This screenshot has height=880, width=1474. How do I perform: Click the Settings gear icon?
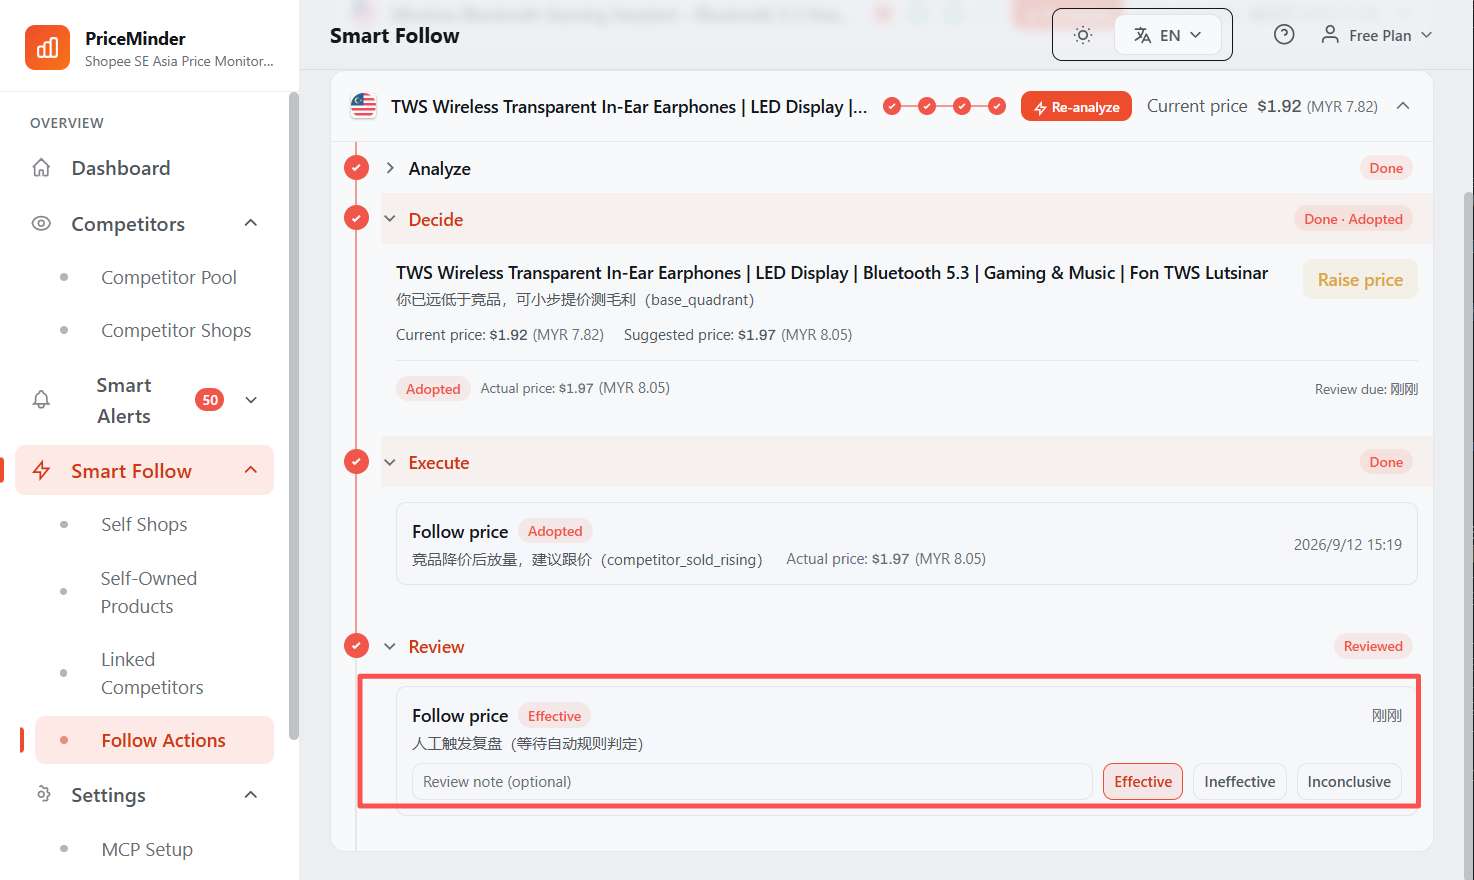(x=43, y=794)
